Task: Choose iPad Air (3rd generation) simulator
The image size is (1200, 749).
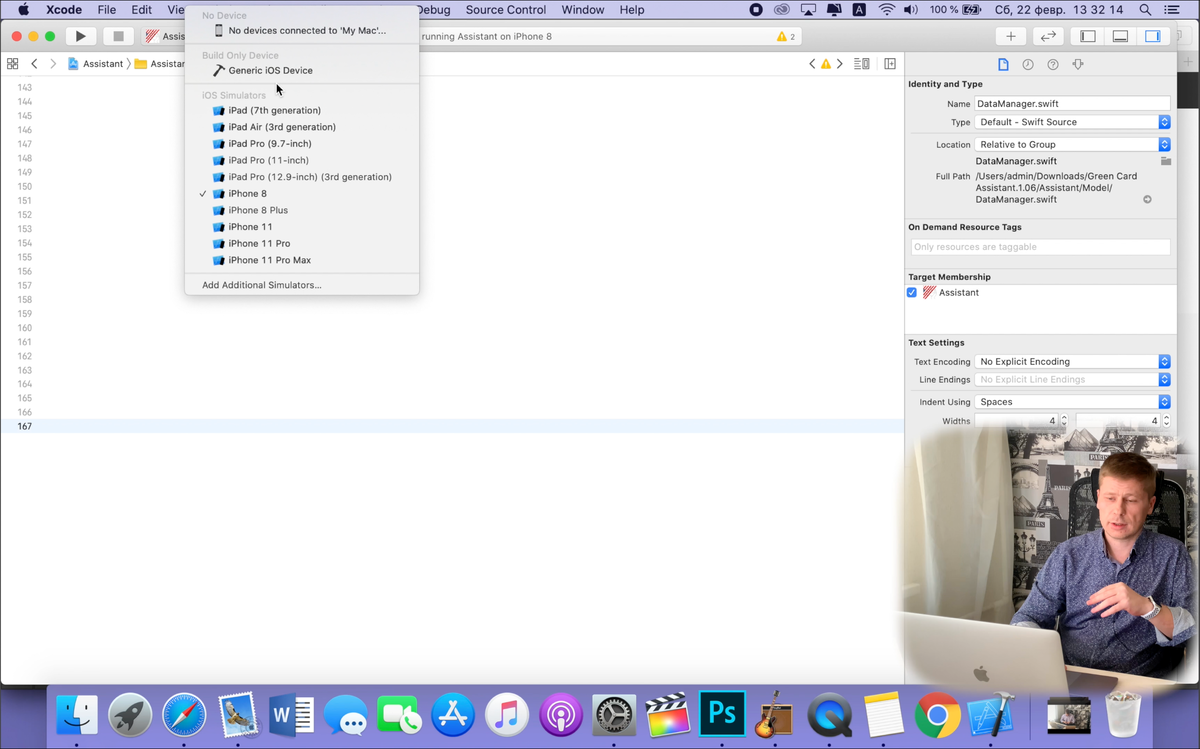Action: (302, 127)
